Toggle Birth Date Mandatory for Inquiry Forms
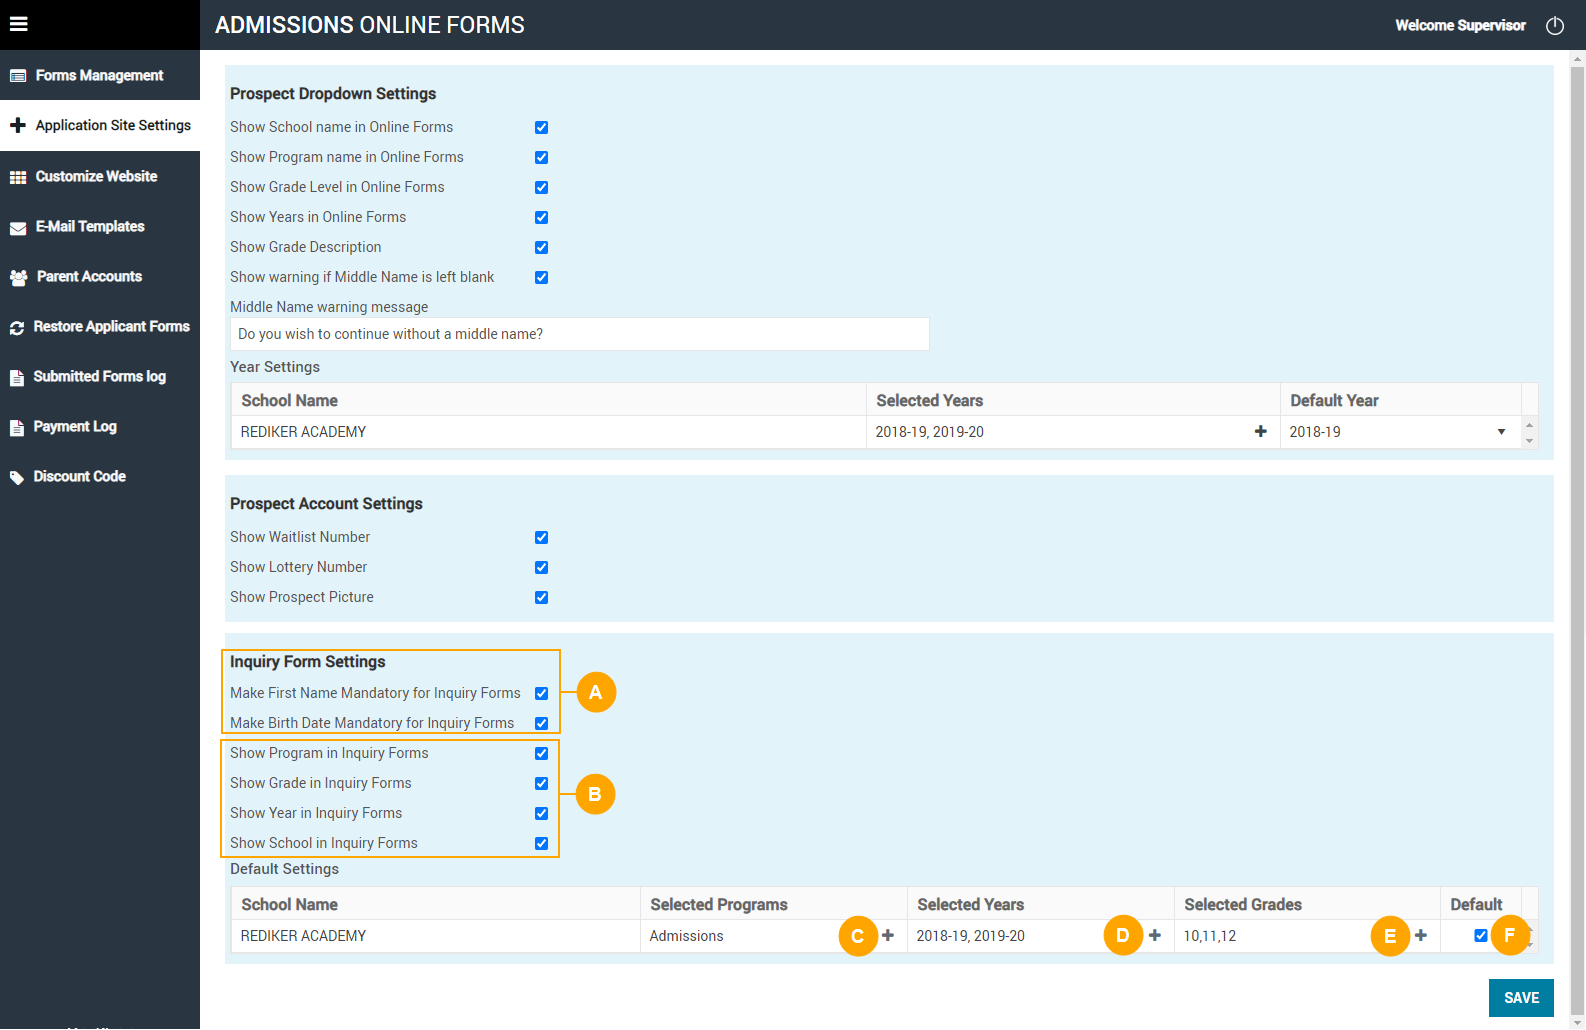Screen dimensions: 1586x1030 pos(541,723)
